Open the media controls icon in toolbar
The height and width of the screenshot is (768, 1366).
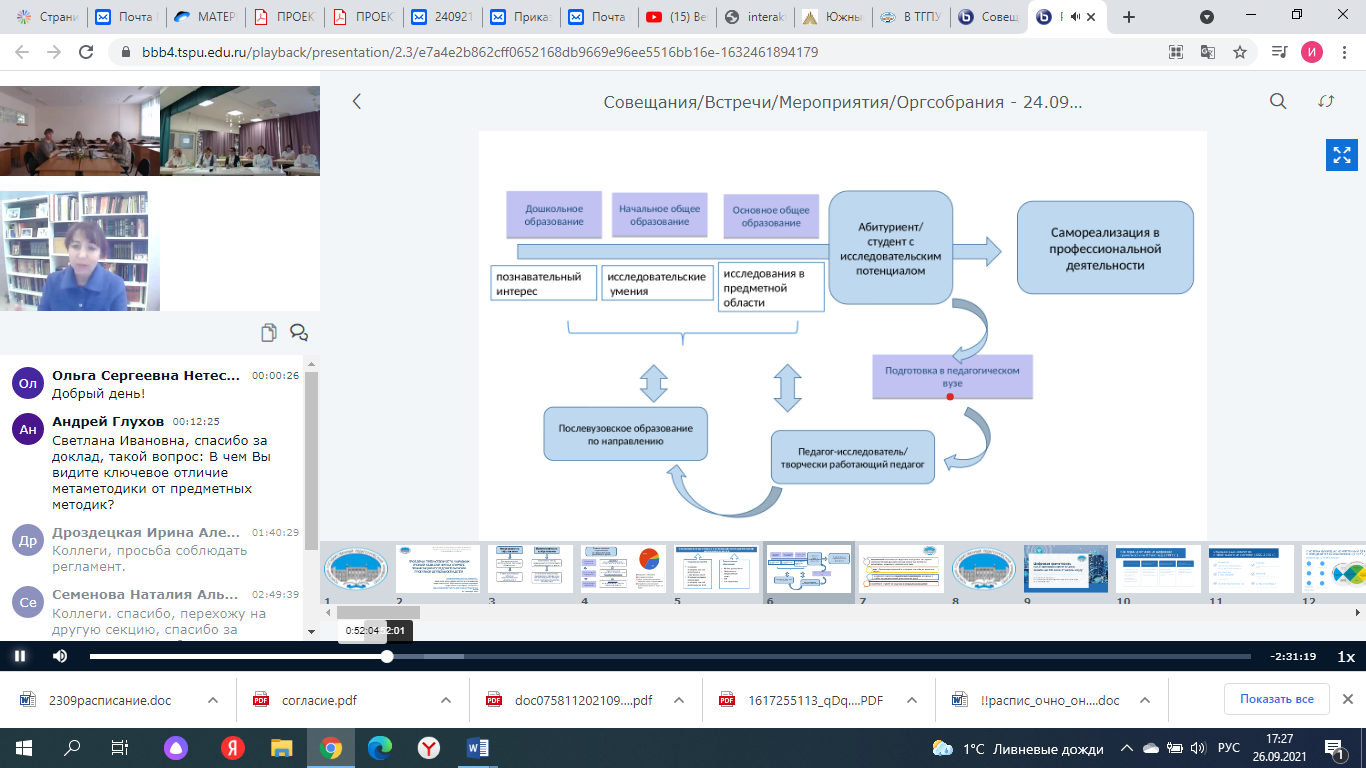click(1279, 52)
